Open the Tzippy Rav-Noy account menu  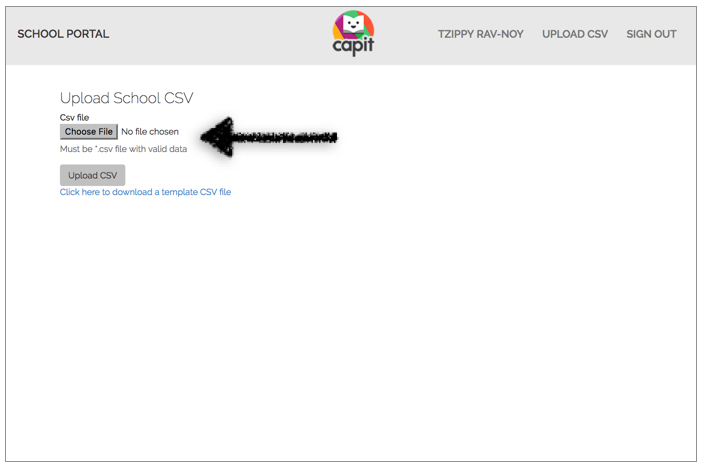480,34
